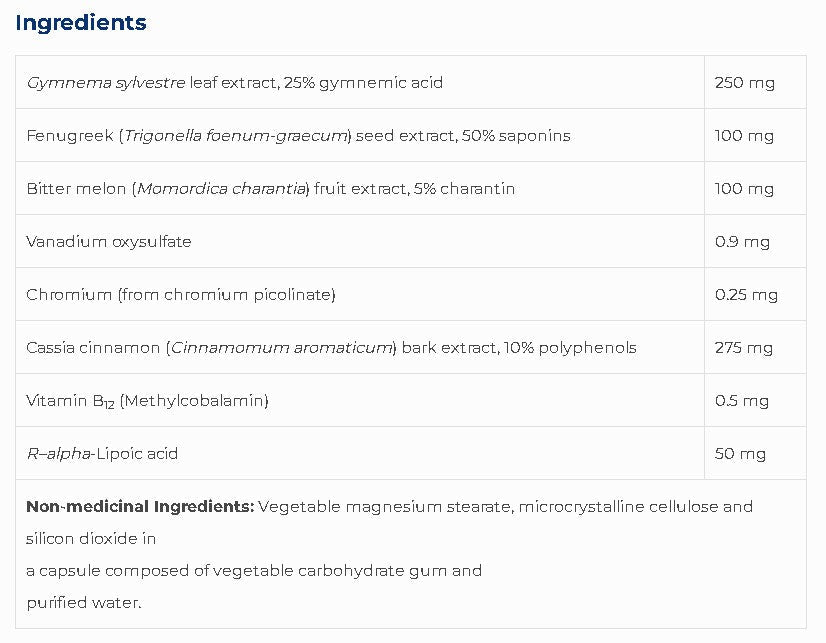Click the 250 mg dosage cell
Screen dimensions: 826x643
744,82
